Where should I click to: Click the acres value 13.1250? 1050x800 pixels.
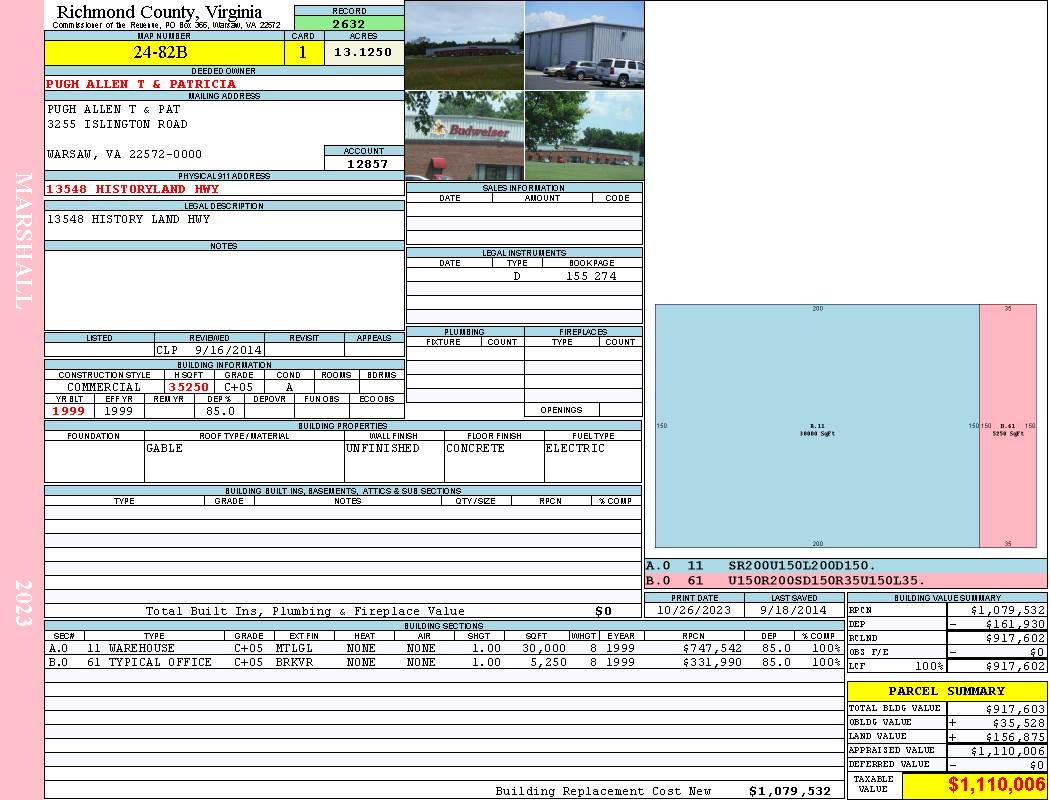tap(363, 52)
